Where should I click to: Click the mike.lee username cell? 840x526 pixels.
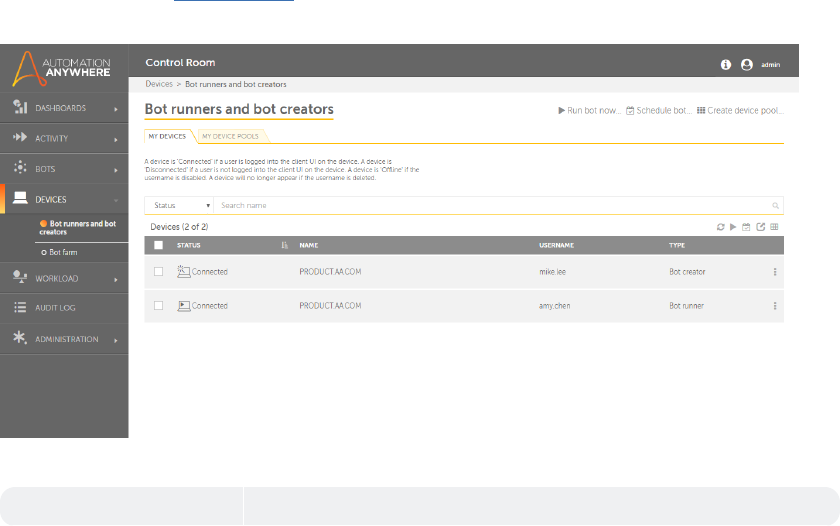coord(552,272)
